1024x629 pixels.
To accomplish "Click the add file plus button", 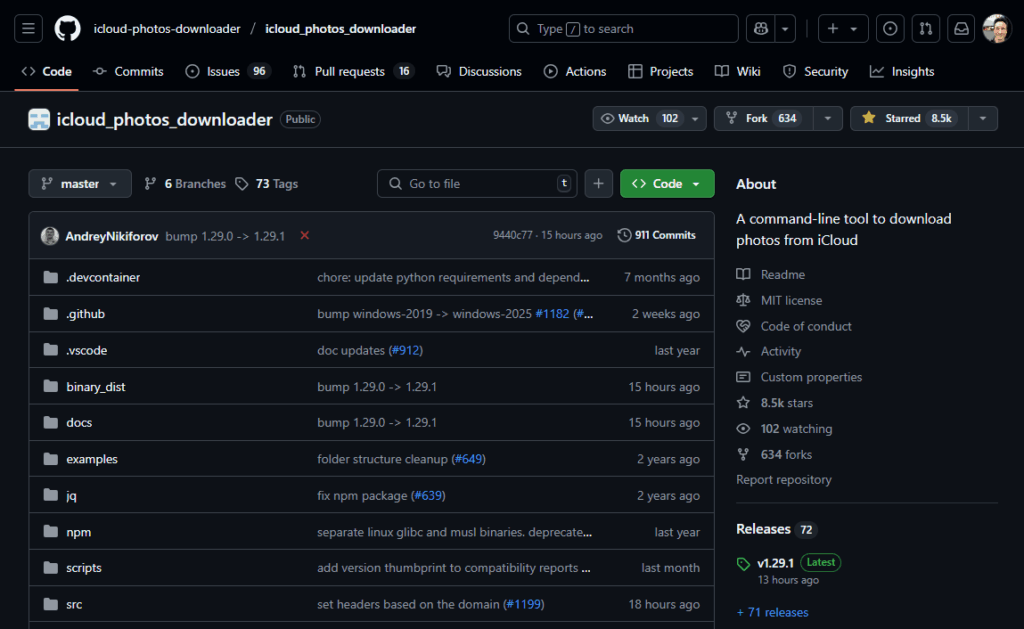I will click(x=598, y=184).
